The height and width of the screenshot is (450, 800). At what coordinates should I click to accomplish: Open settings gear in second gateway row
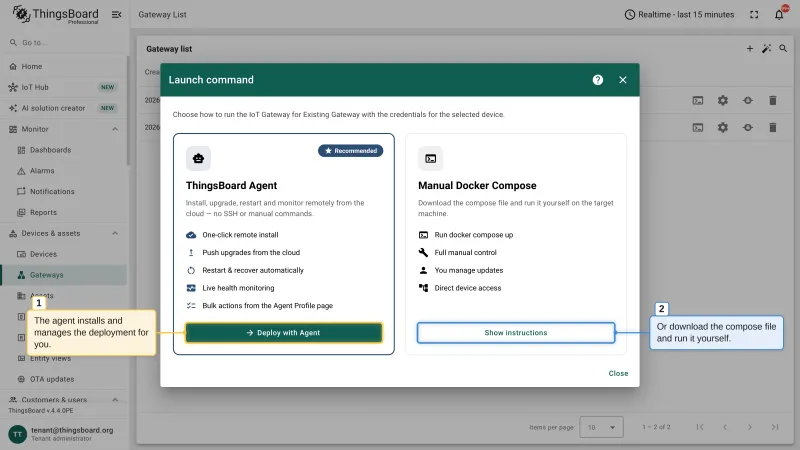coord(722,128)
